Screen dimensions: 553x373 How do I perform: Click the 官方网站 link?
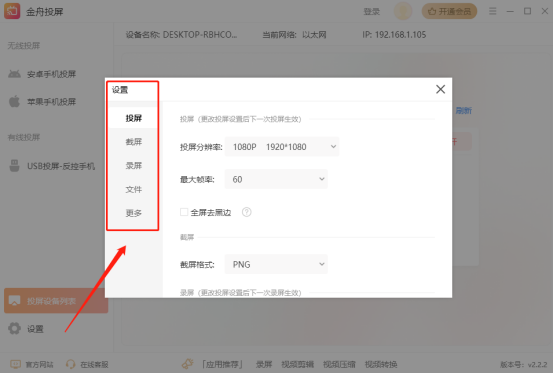(39, 364)
